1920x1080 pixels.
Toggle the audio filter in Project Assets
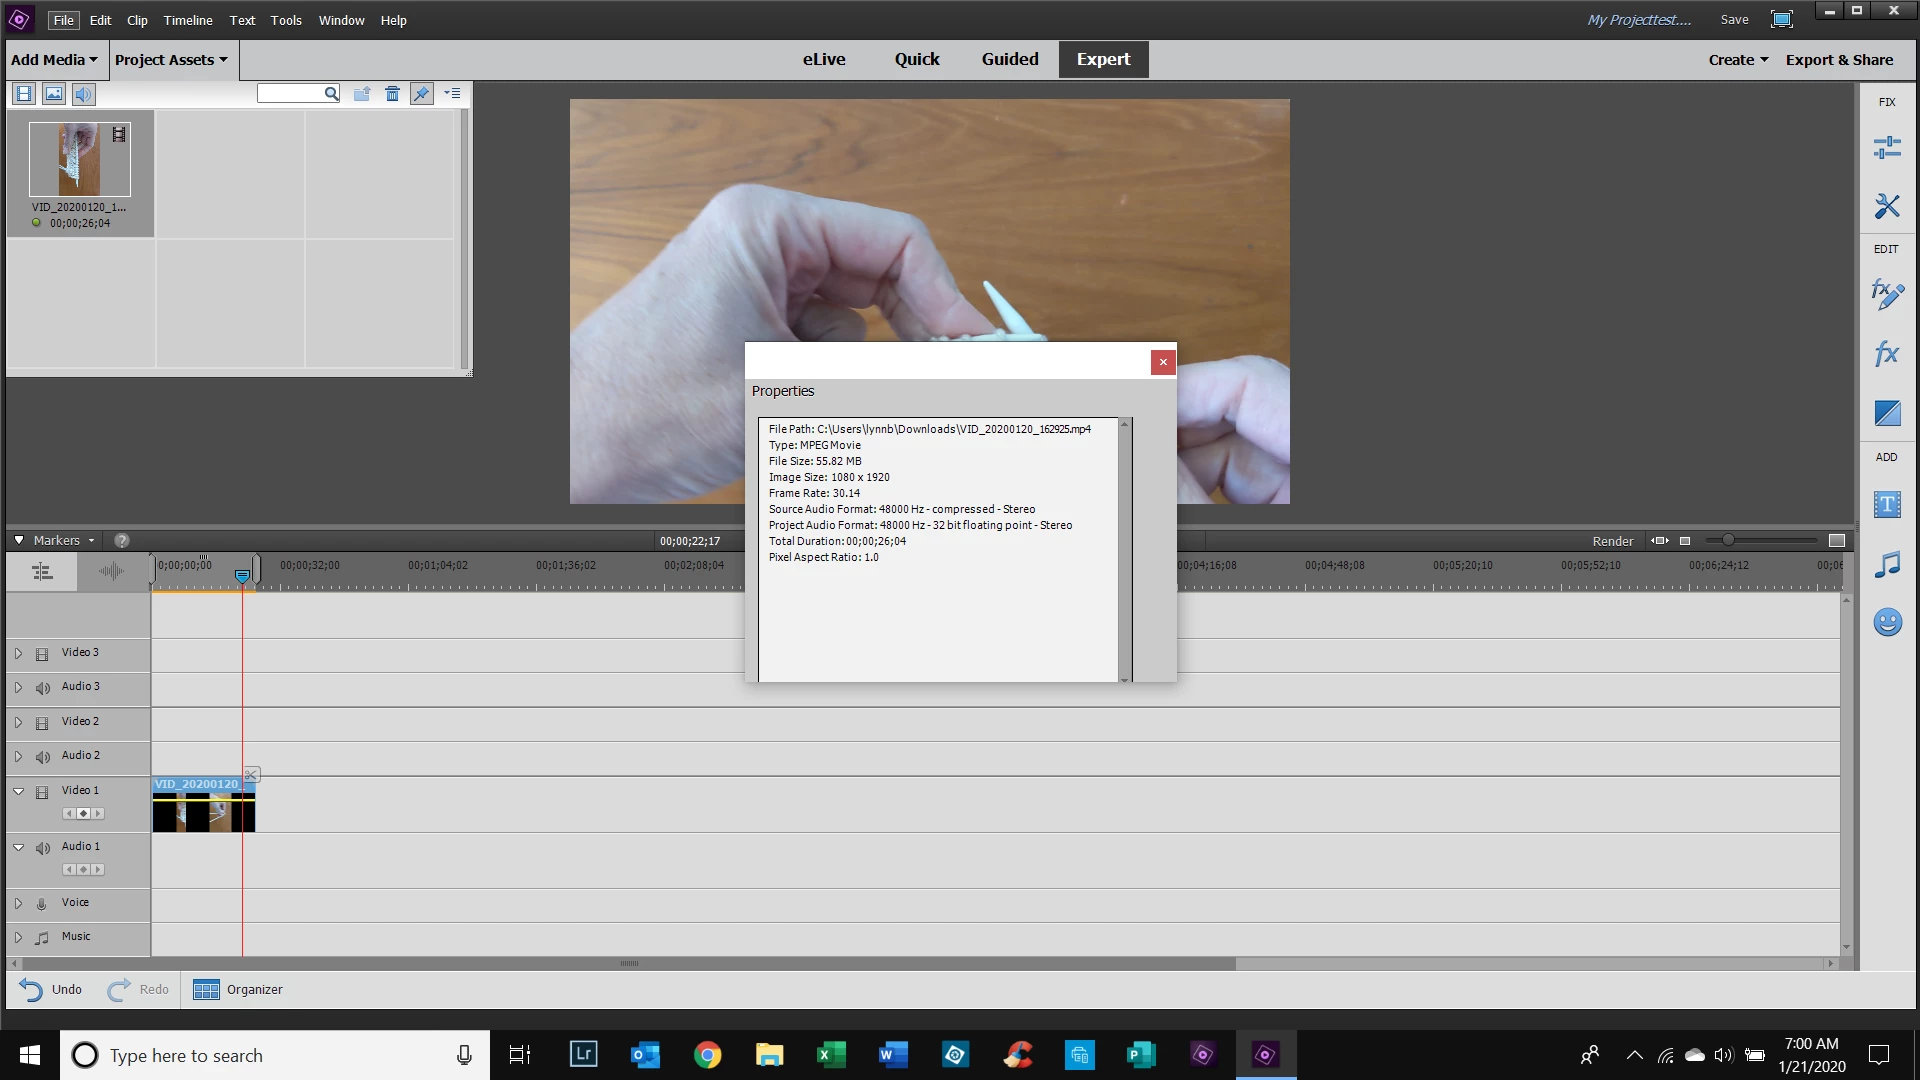click(84, 94)
